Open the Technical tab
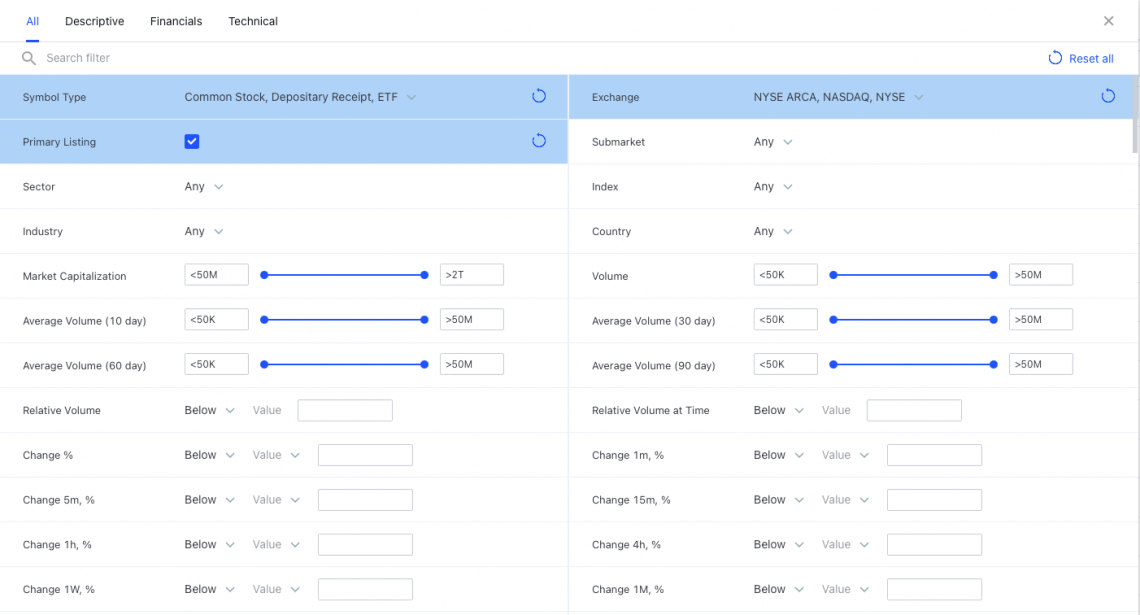Image resolution: width=1140 pixels, height=615 pixels. click(x=253, y=21)
